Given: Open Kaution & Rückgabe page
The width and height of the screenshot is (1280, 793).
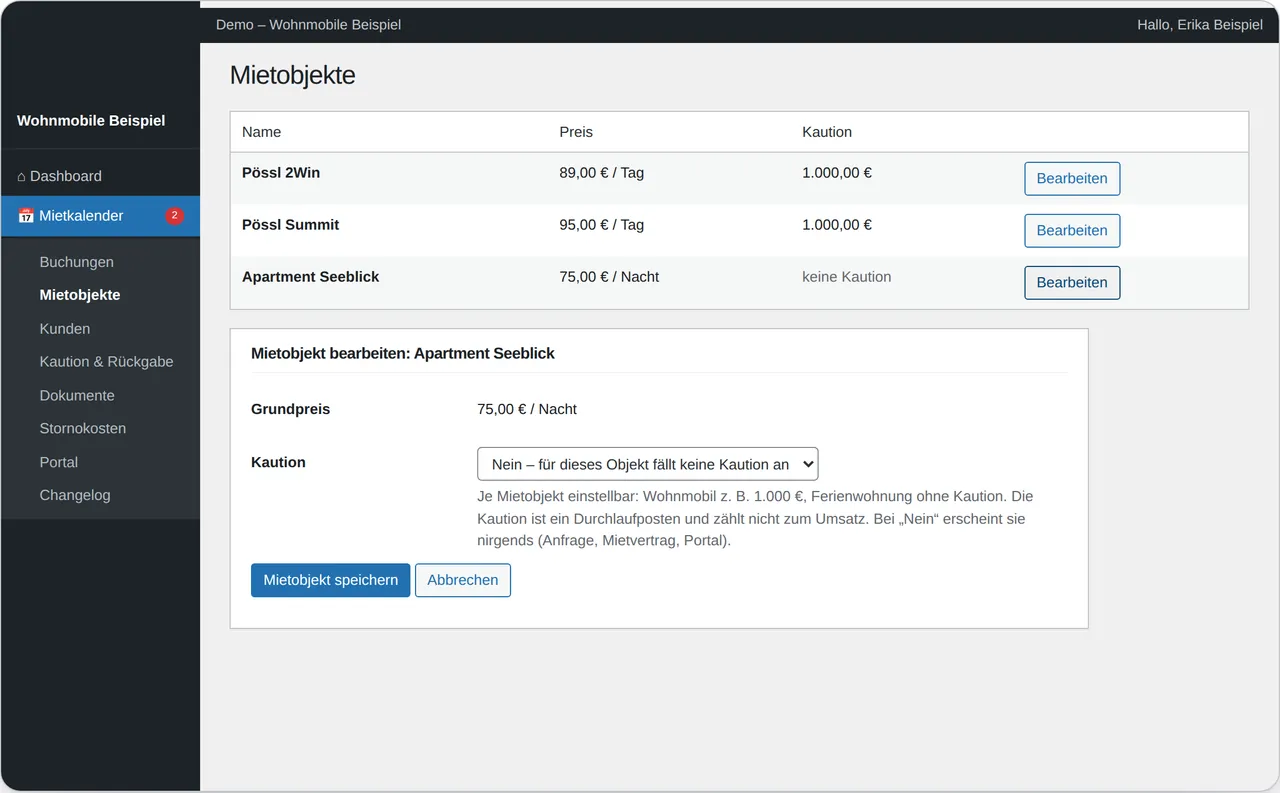Looking at the screenshot, I should (107, 362).
